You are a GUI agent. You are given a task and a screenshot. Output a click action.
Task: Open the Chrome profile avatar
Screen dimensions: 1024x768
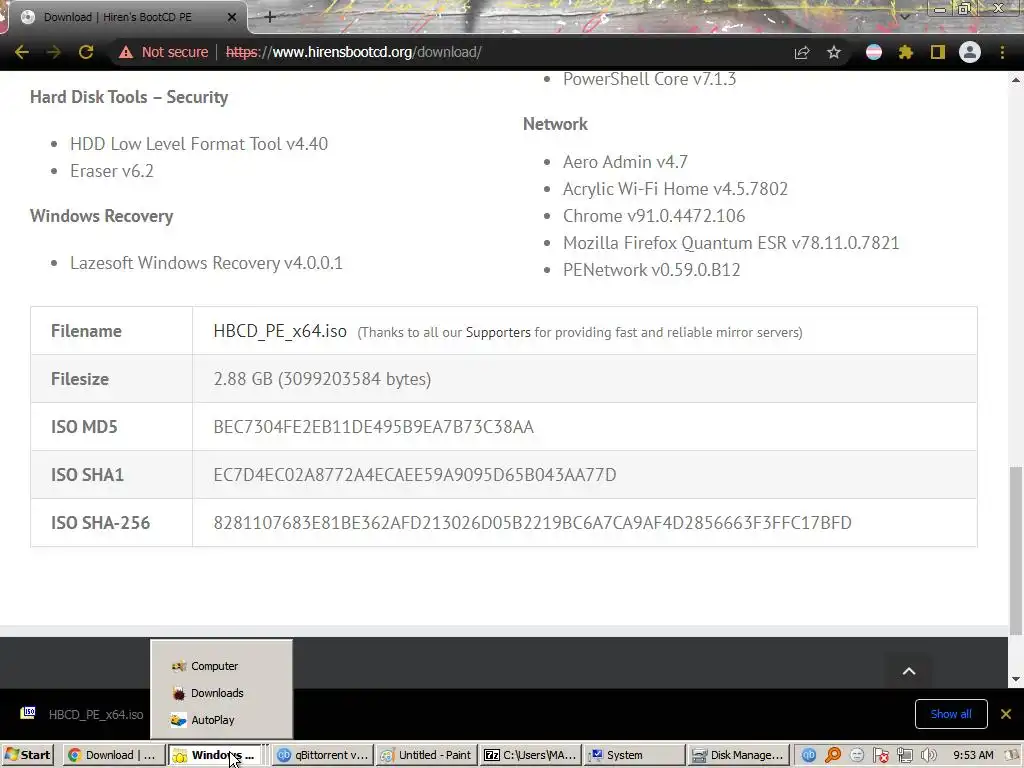pyautogui.click(x=970, y=52)
